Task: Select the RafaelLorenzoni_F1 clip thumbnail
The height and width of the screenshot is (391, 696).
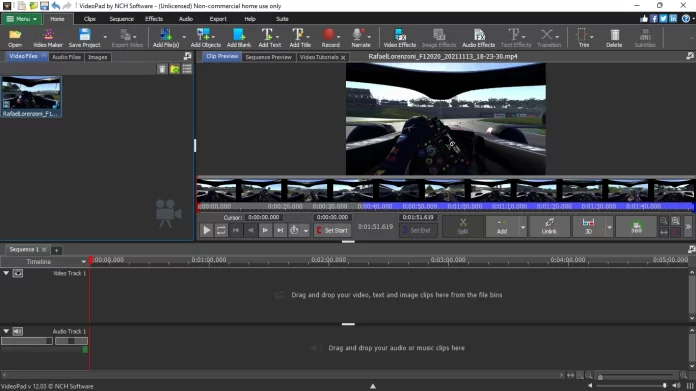Action: (31, 96)
